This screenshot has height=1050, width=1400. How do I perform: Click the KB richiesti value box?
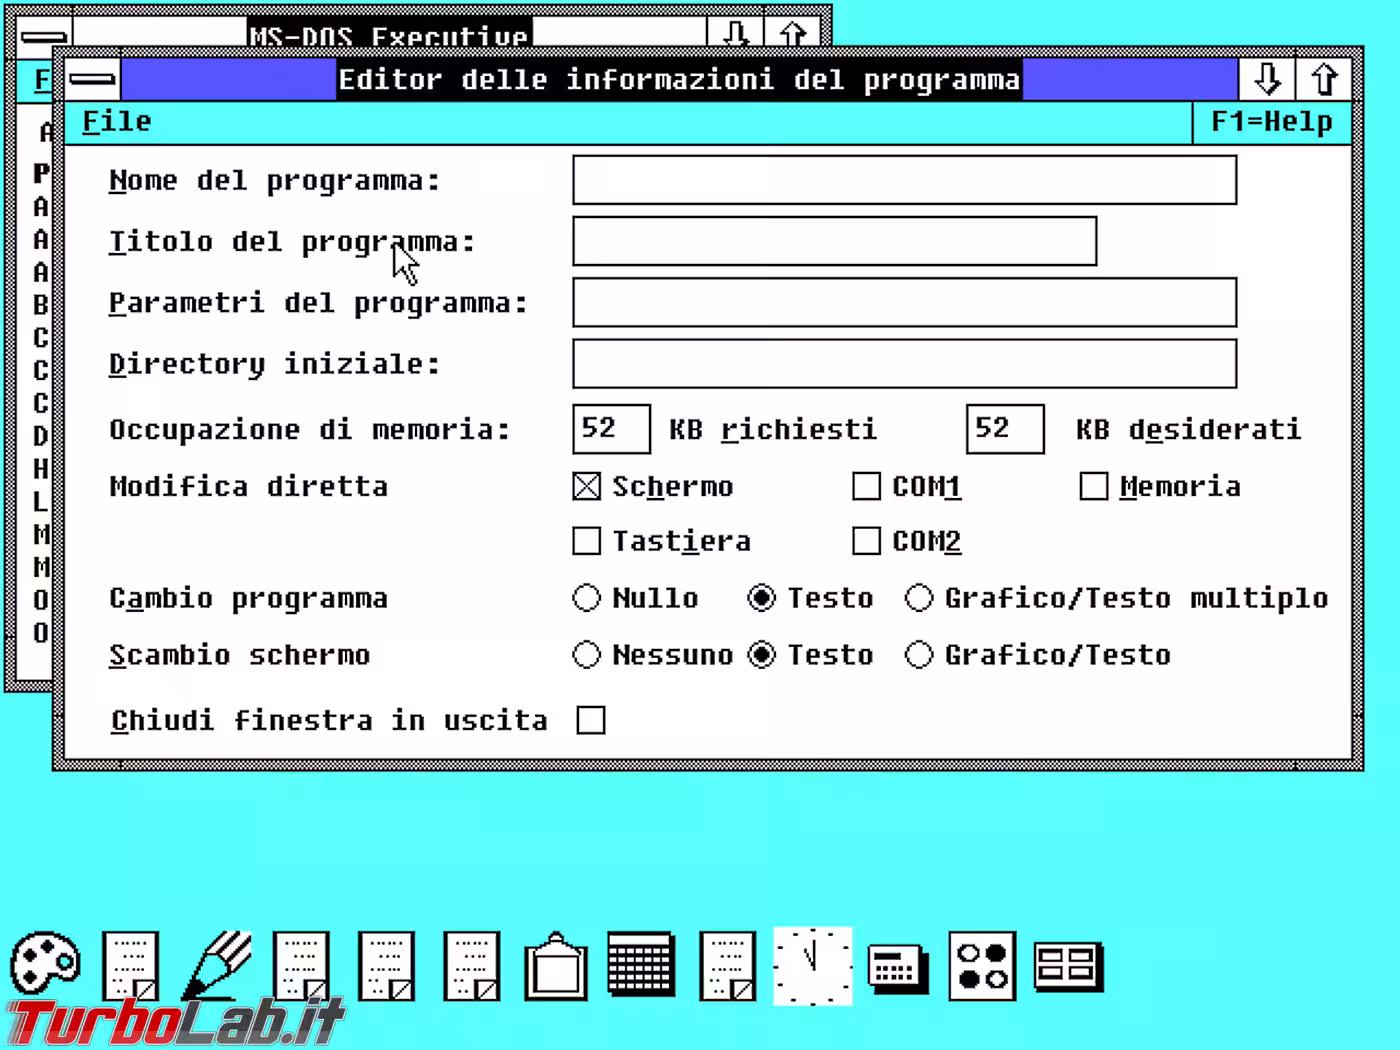click(x=610, y=429)
